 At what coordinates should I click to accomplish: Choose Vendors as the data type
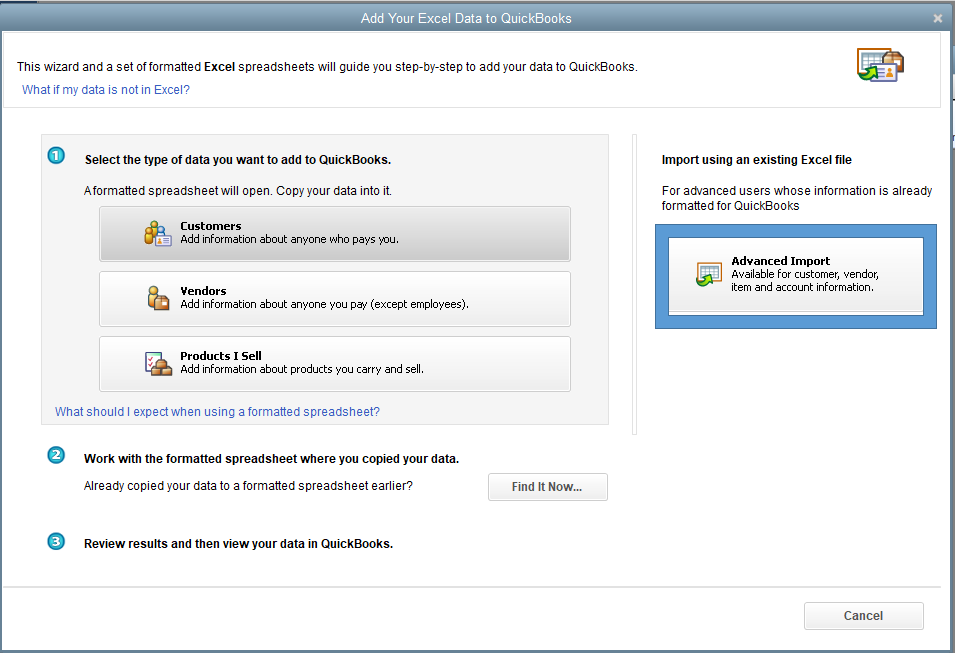[x=334, y=299]
